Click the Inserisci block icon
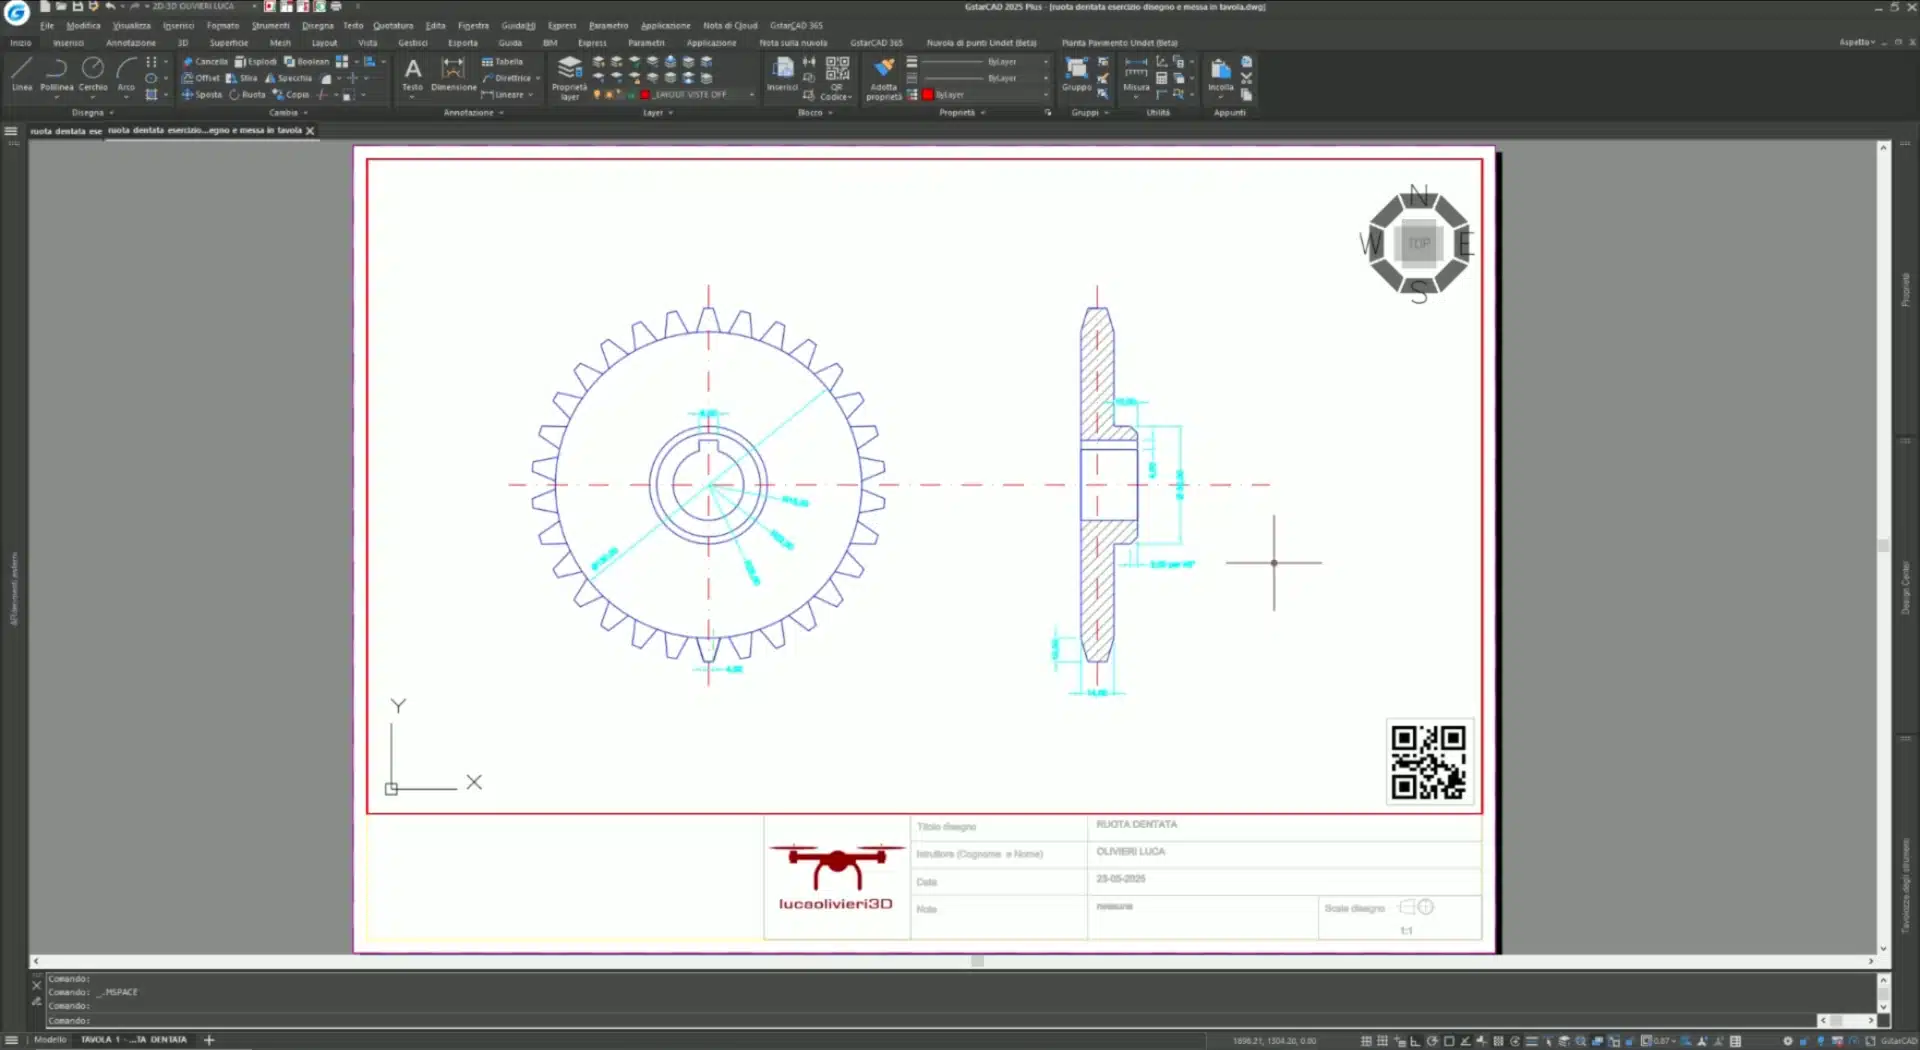The height and width of the screenshot is (1050, 1920). click(x=782, y=75)
